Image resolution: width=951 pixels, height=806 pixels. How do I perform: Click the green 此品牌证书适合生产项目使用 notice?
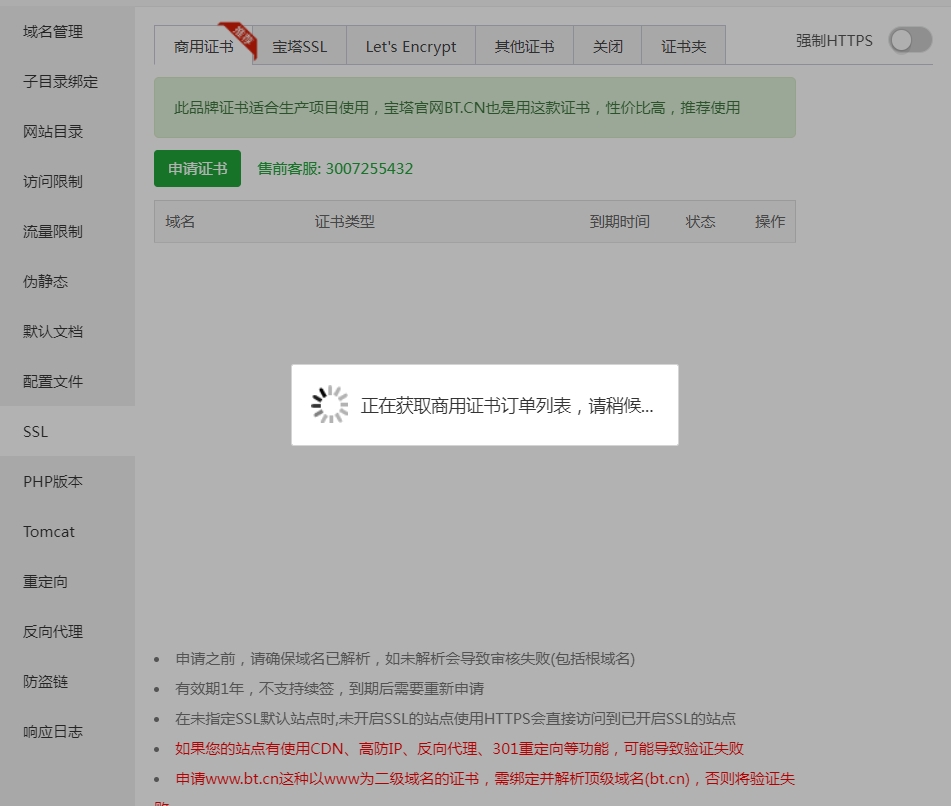click(475, 107)
